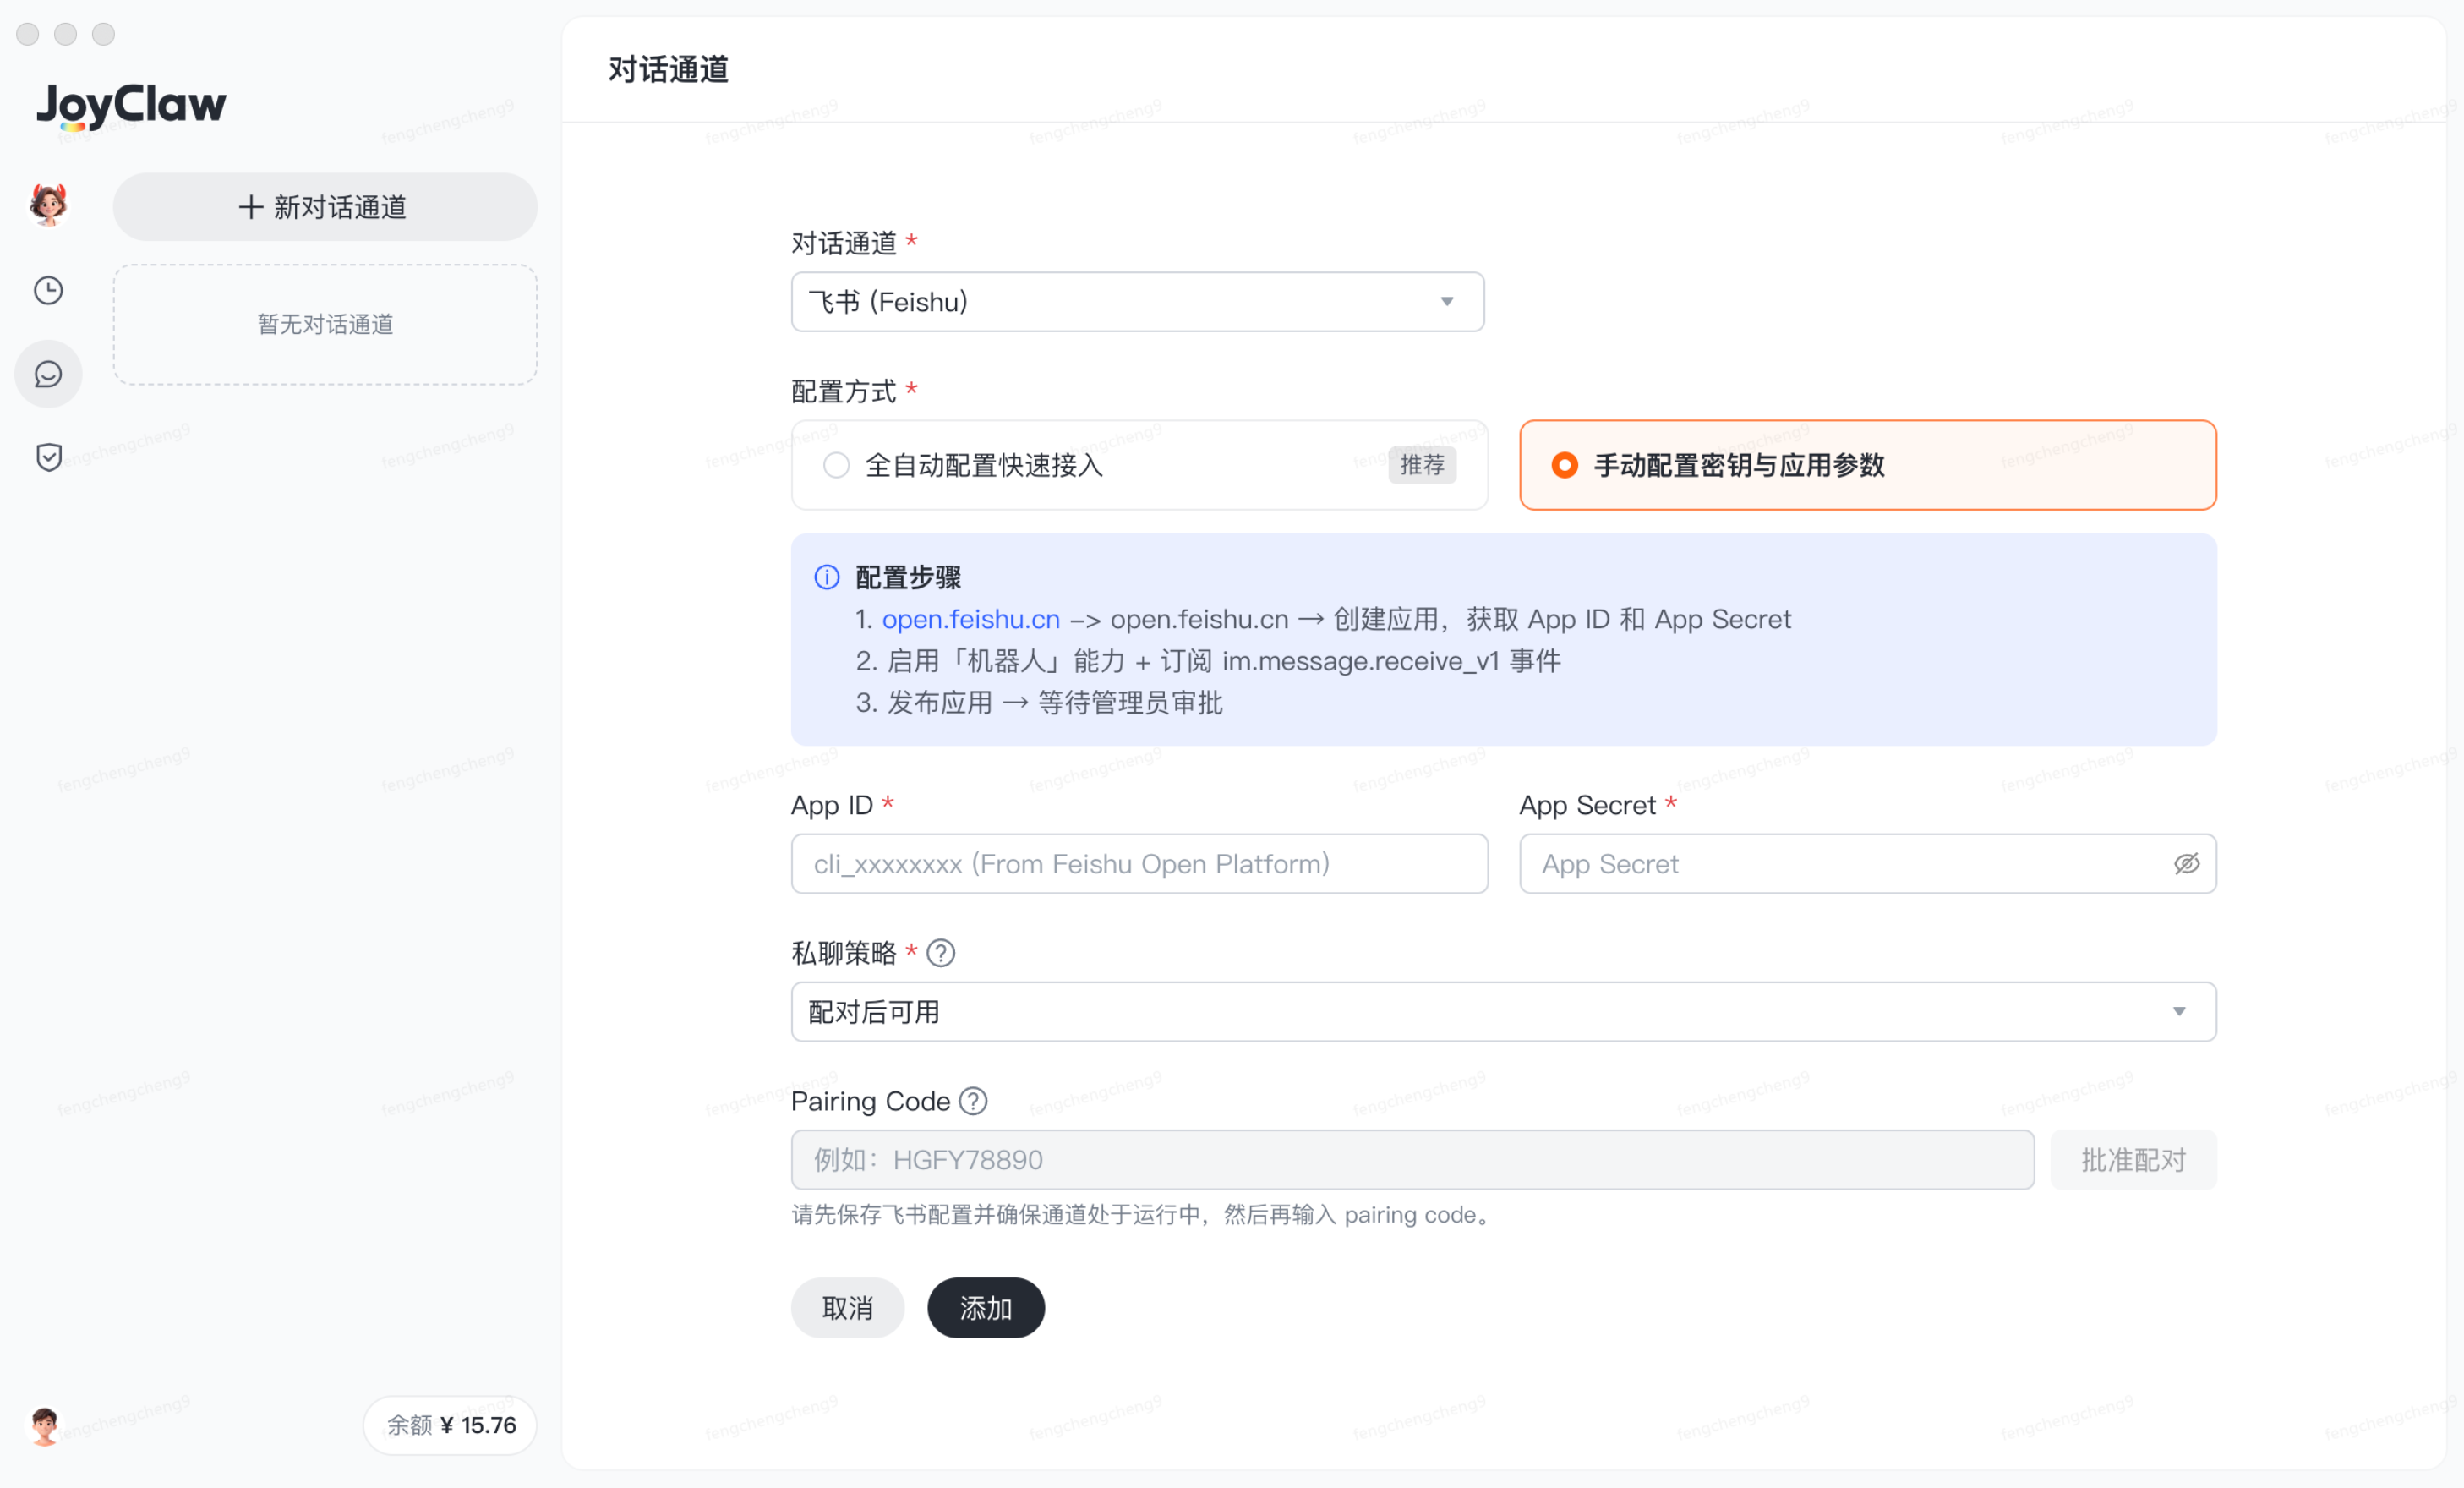Screen dimensions: 2464x1488
Task: Open the history clock icon
Action: [48, 291]
